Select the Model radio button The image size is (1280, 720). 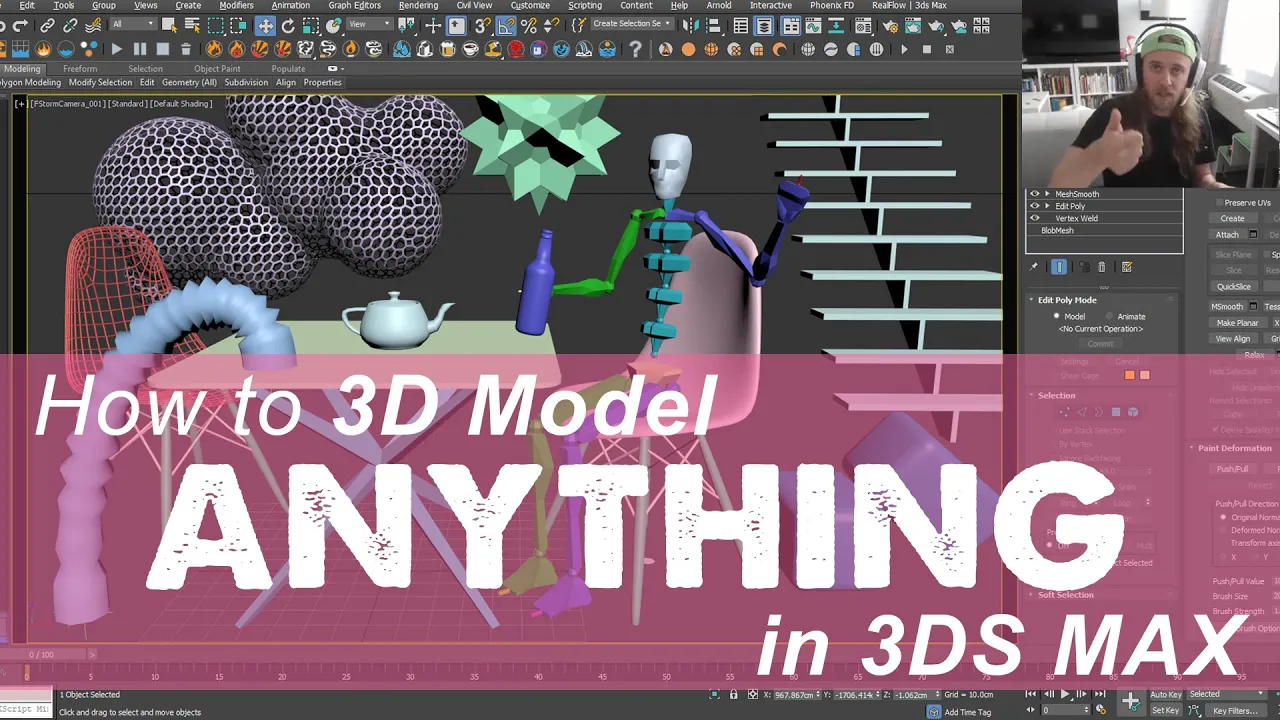[1057, 316]
